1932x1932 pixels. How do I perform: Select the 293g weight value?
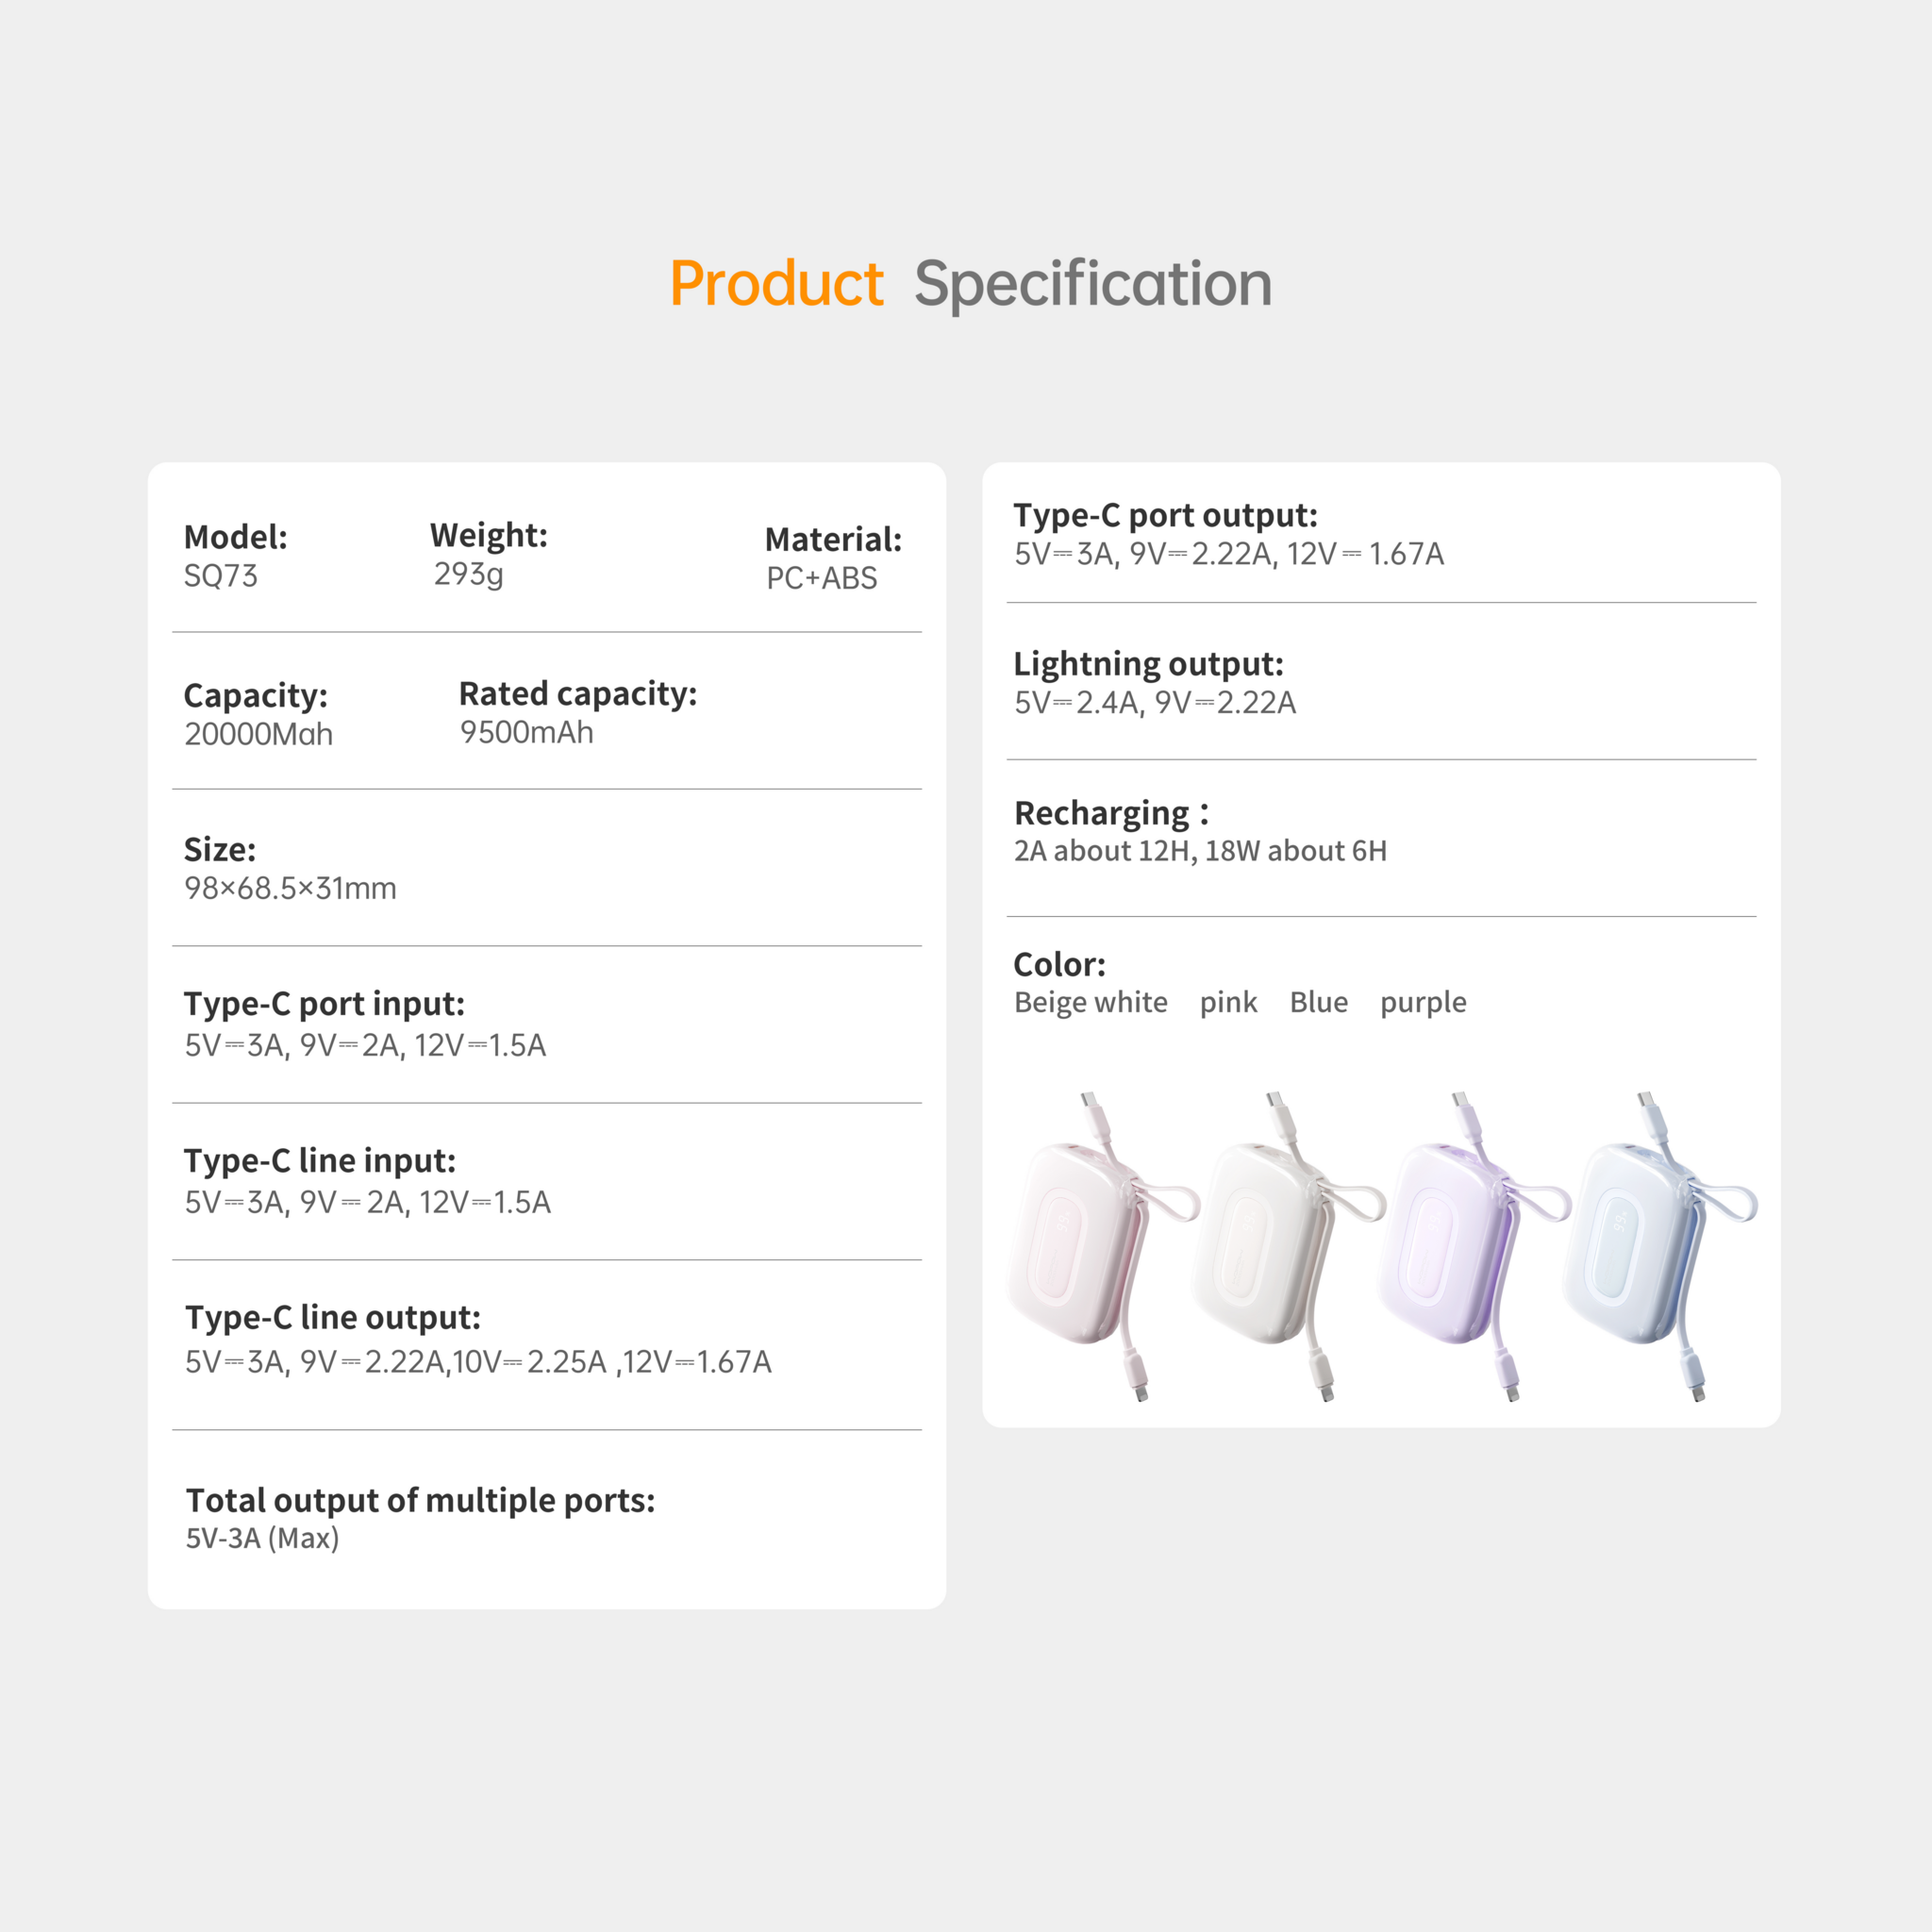[x=468, y=574]
